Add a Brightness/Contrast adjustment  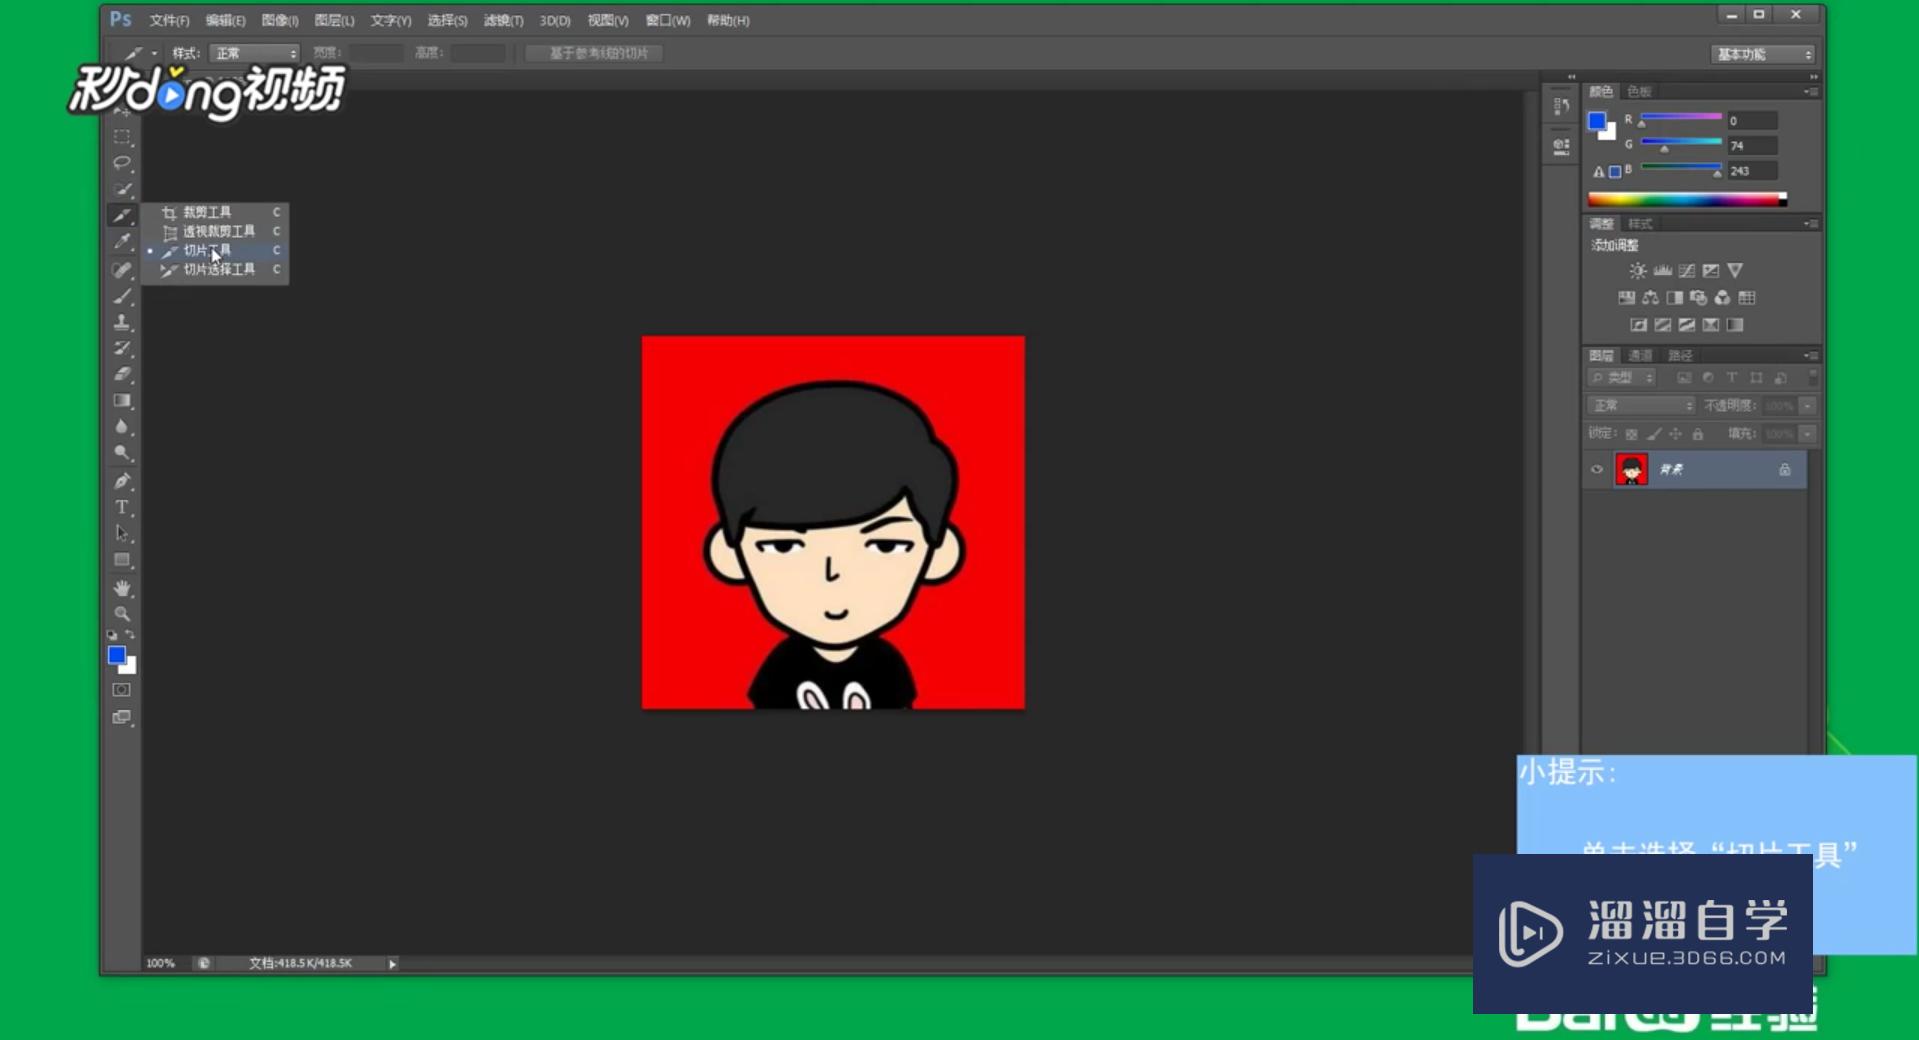[x=1637, y=271]
